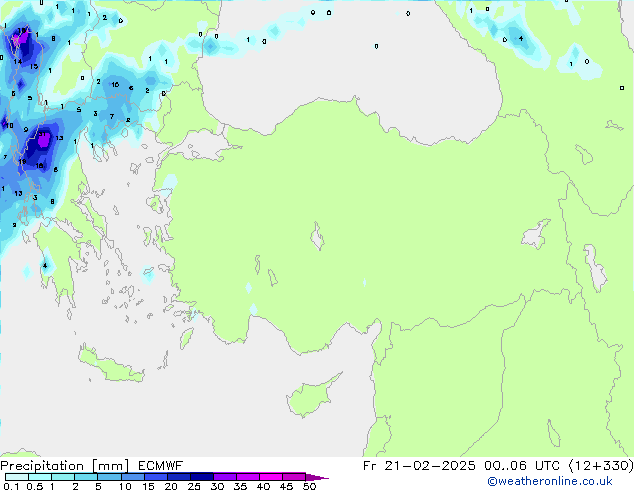Click the 30–35 mm purple legend box
The image size is (634, 490).
tap(225, 477)
